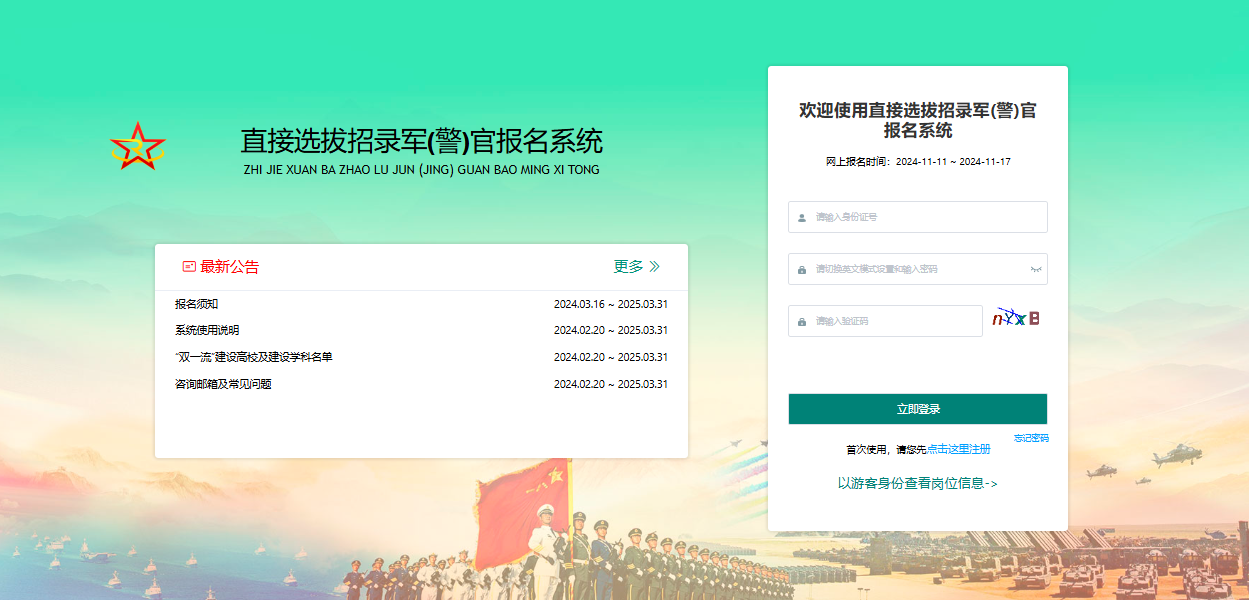This screenshot has height=600, width=1249.
Task: Click the user icon in ID field
Action: 802,217
